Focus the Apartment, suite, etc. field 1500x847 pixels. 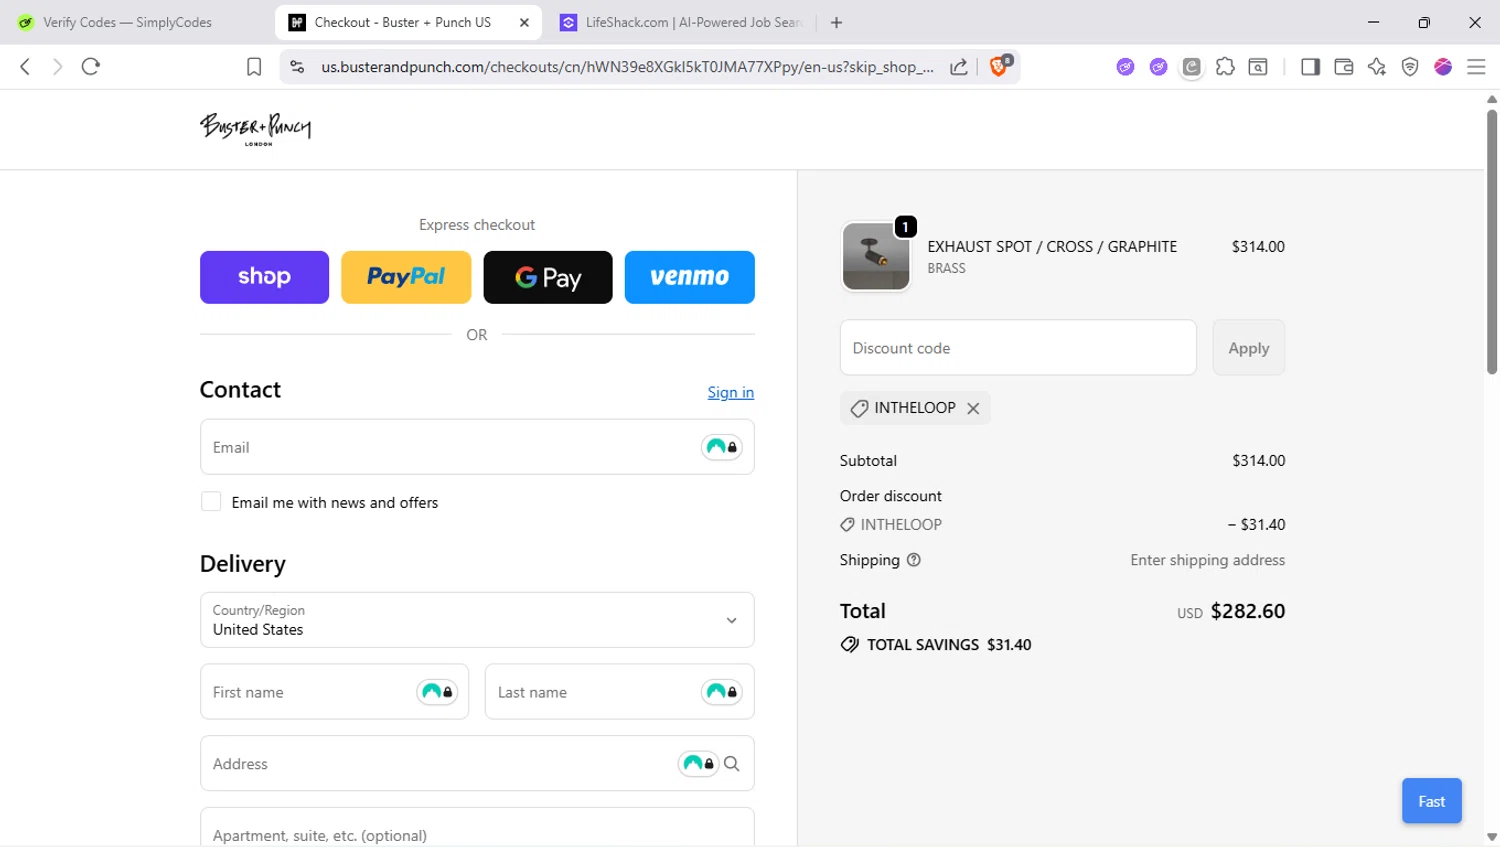pyautogui.click(x=477, y=828)
